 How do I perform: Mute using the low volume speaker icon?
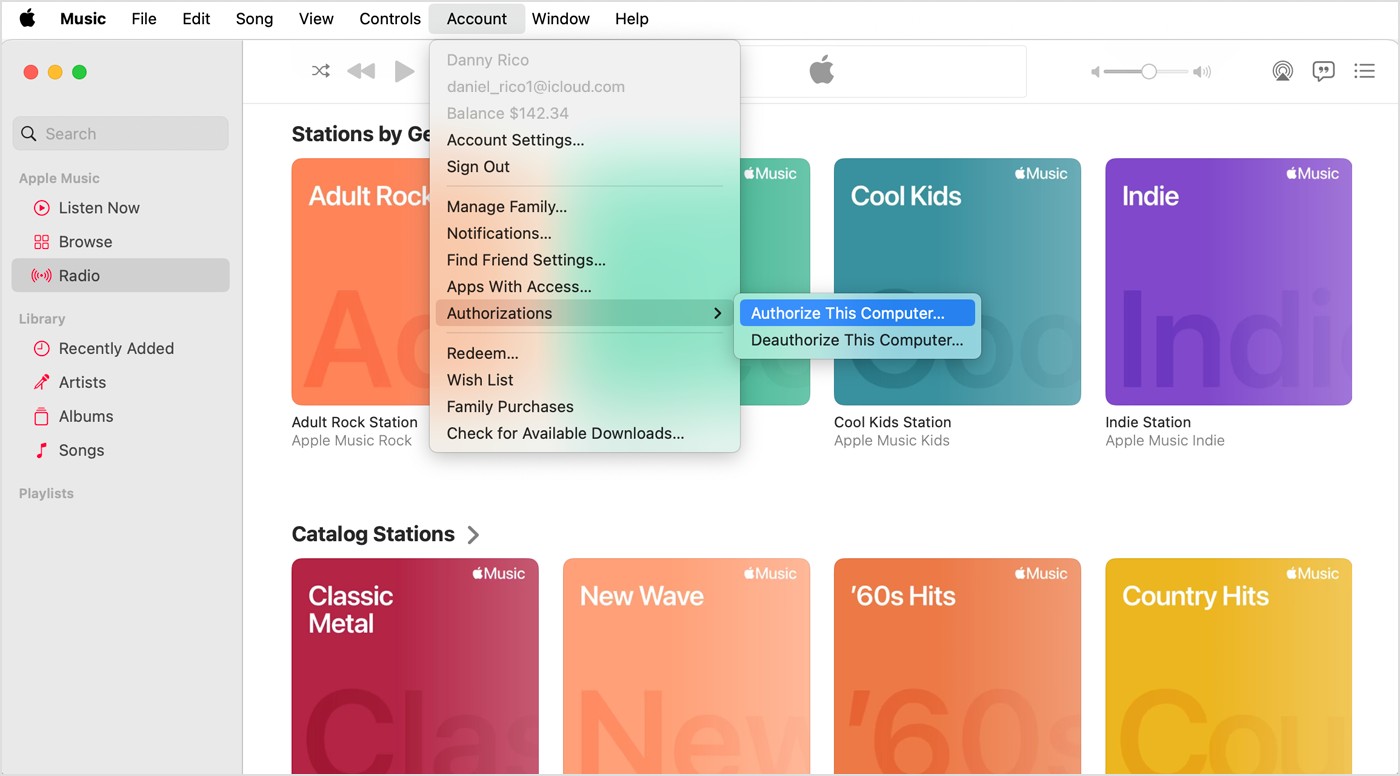(x=1095, y=72)
